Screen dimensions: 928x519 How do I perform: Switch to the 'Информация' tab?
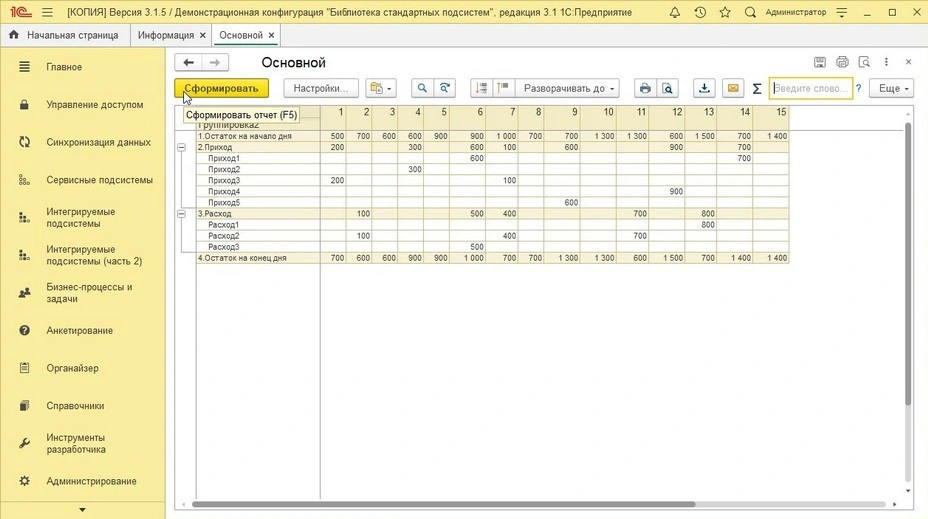tap(166, 35)
